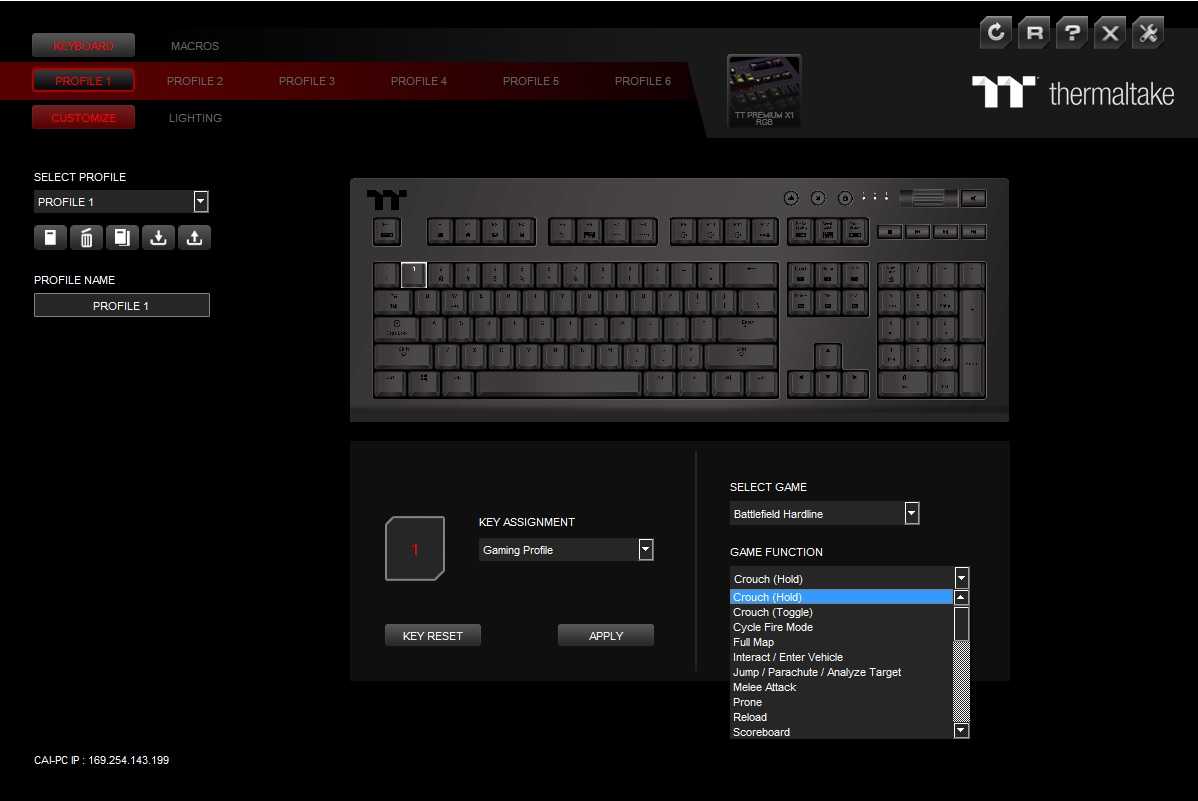Click the R reset icon button

(x=1034, y=33)
